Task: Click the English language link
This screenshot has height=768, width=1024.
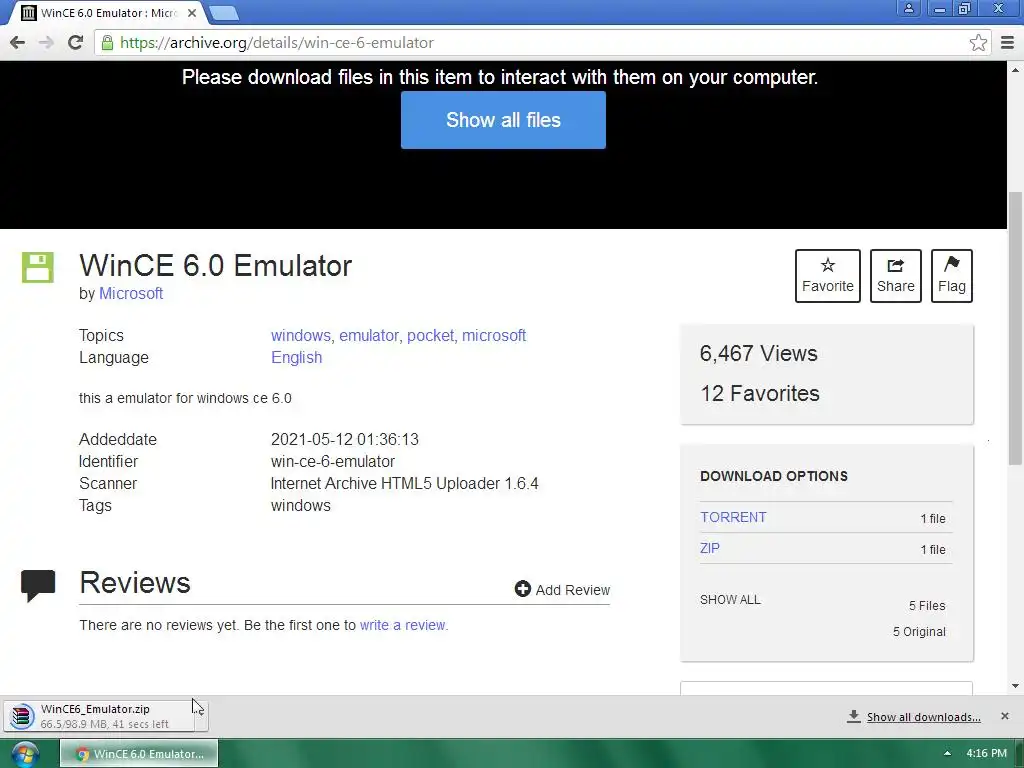Action: 296,357
